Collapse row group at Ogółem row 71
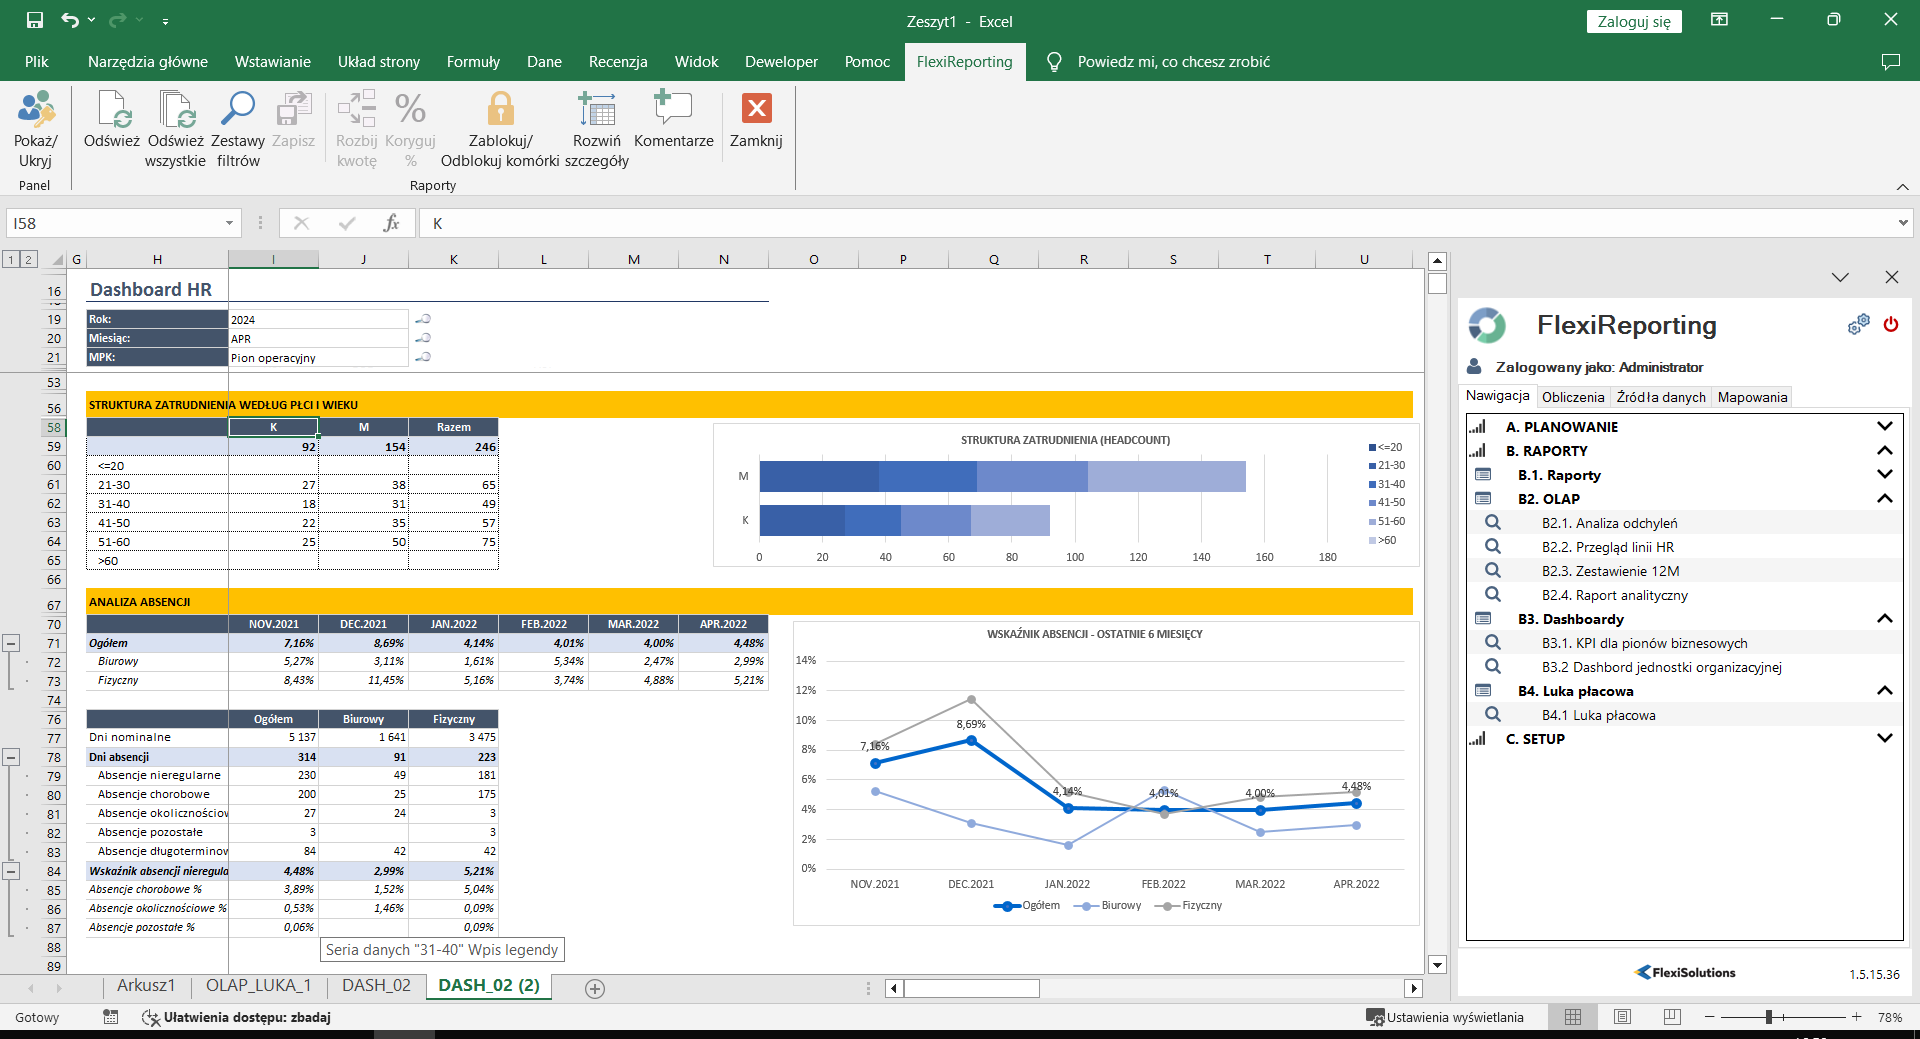Image resolution: width=1920 pixels, height=1039 pixels. click(x=11, y=643)
